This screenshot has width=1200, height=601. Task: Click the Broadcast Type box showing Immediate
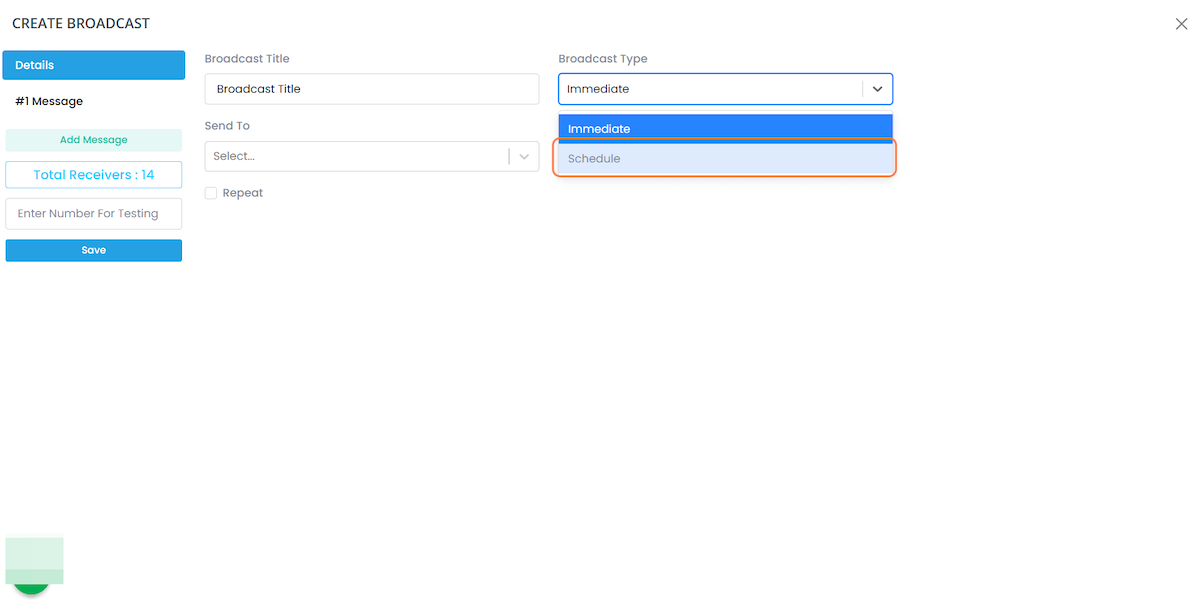(x=708, y=89)
